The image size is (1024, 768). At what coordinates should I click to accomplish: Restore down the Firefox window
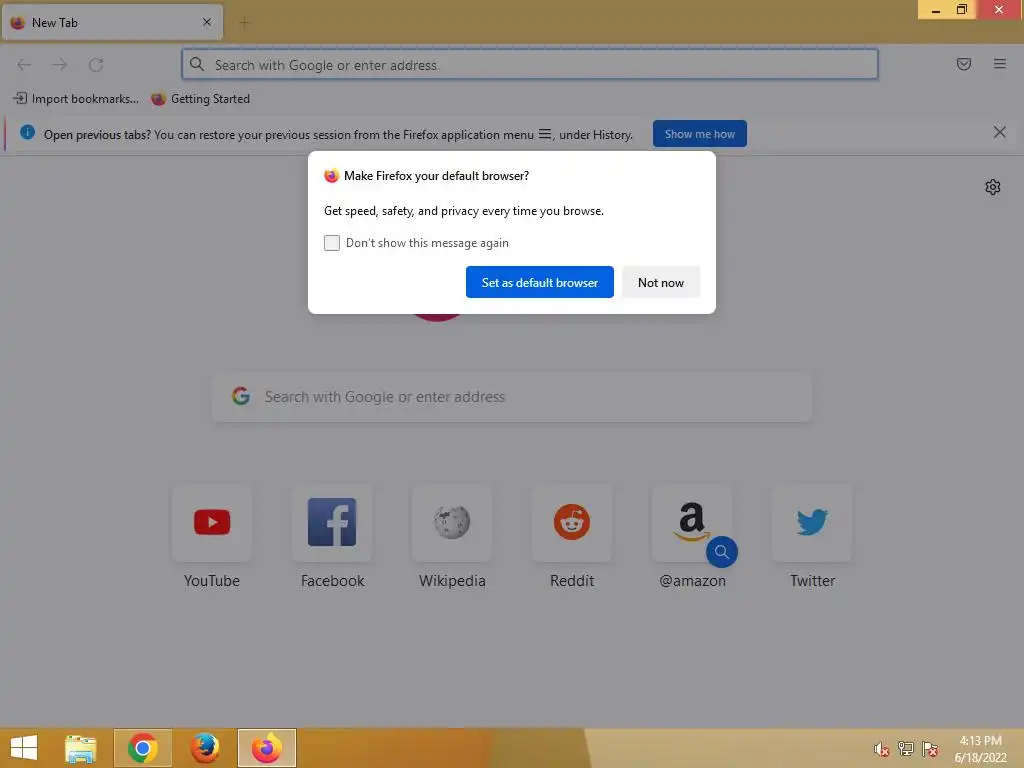point(962,10)
